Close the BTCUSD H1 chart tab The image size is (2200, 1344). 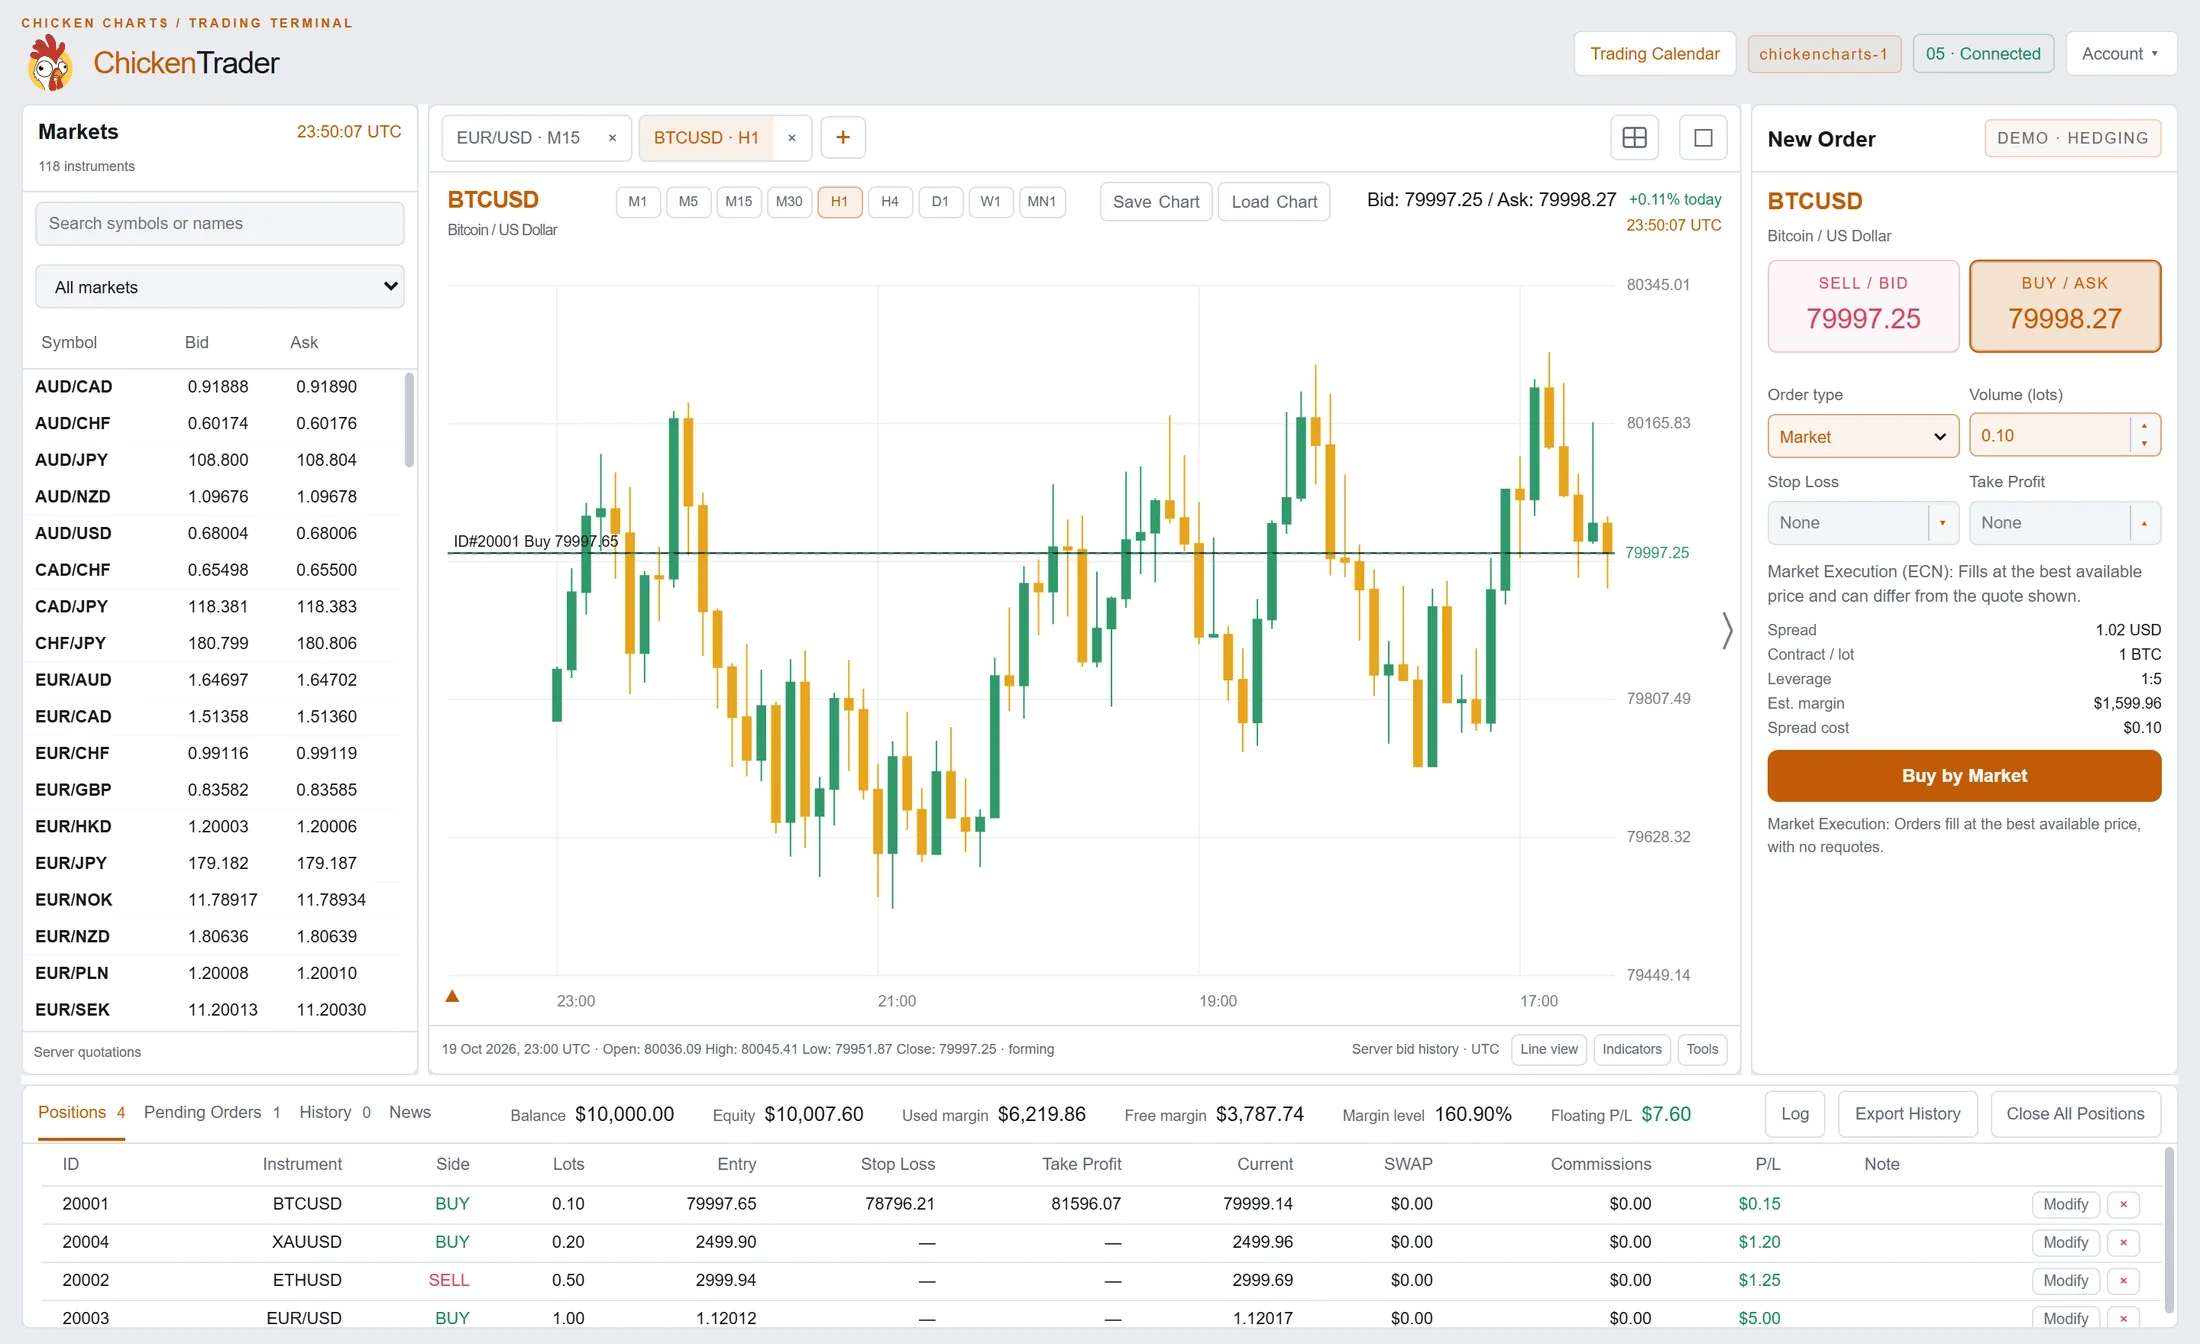point(792,138)
